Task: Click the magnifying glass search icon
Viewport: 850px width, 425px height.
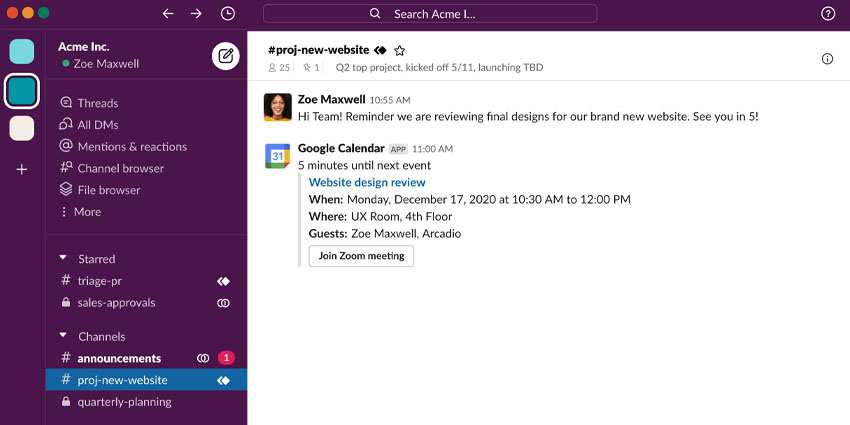Action: pyautogui.click(x=375, y=14)
